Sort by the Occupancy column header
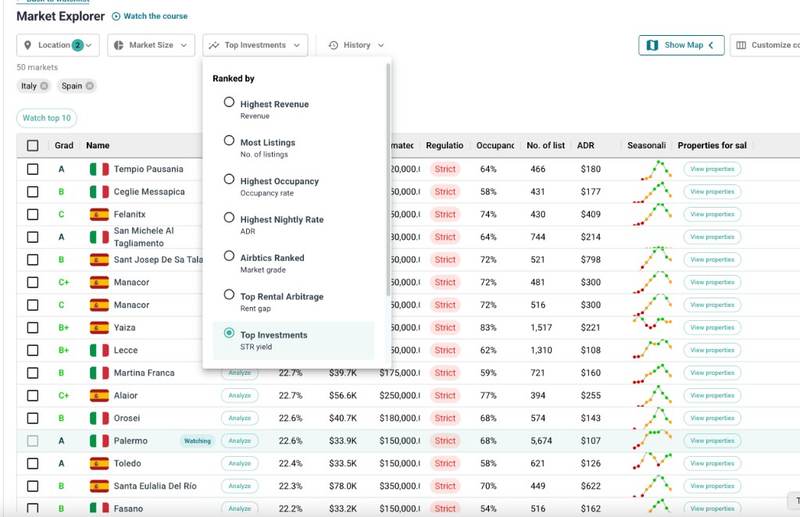Viewport: 800px width, 517px height. point(495,145)
